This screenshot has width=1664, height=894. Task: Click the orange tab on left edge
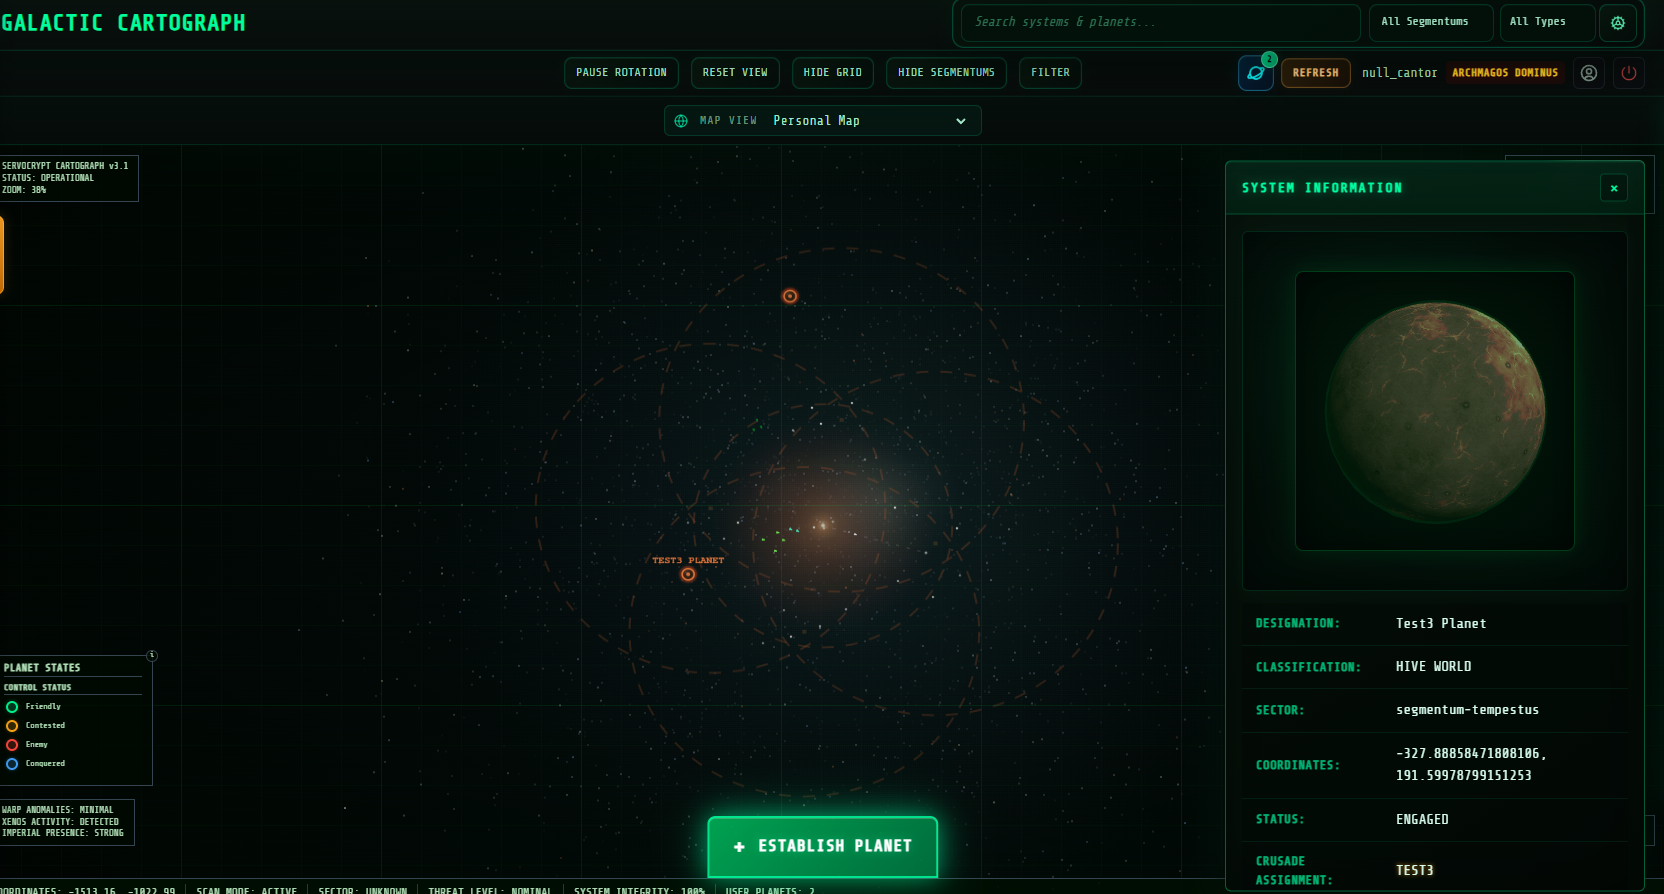click(2, 255)
